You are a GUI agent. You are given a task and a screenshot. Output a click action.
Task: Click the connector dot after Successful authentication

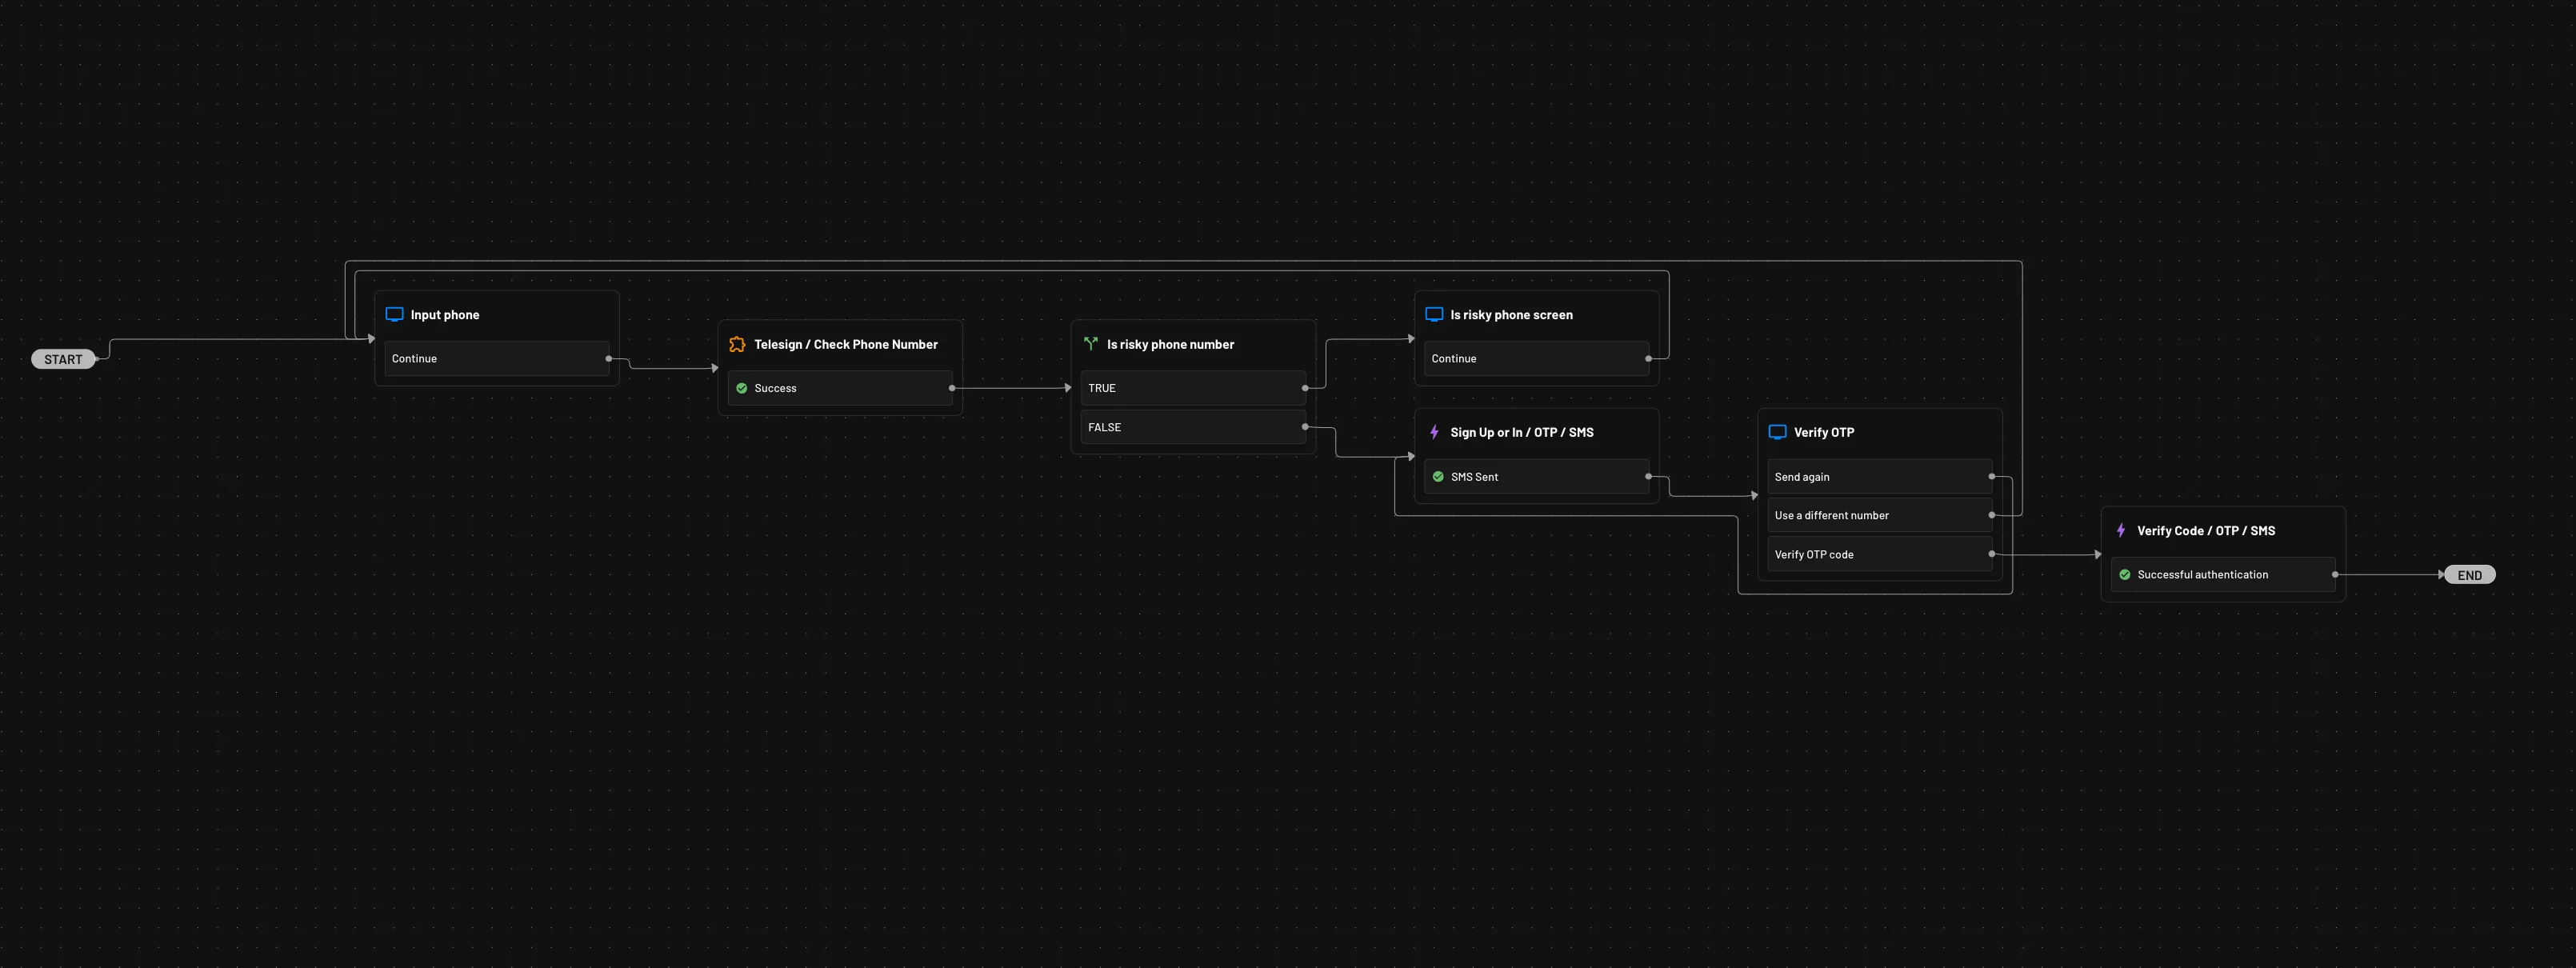(x=2334, y=574)
